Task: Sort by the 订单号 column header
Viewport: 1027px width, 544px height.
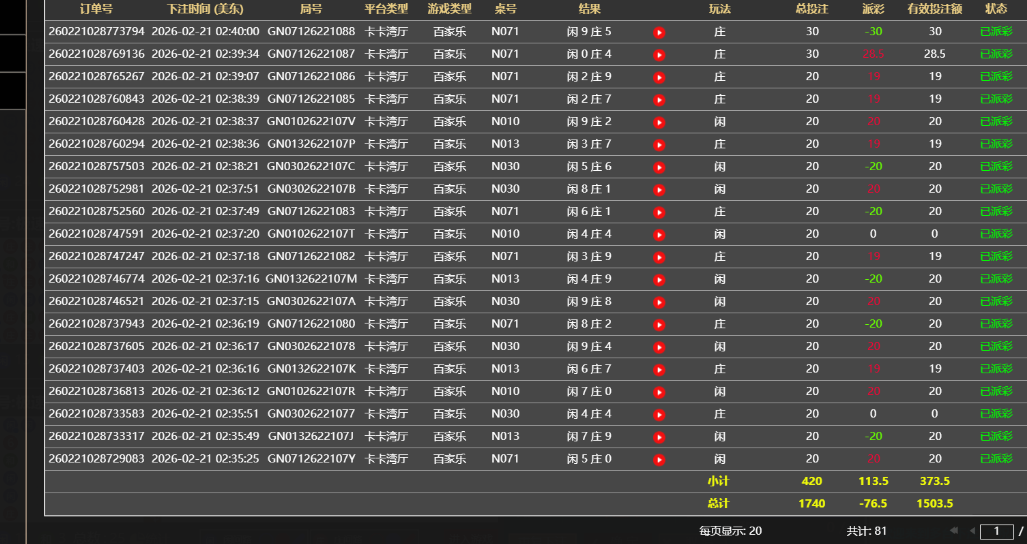Action: pyautogui.click(x=96, y=9)
